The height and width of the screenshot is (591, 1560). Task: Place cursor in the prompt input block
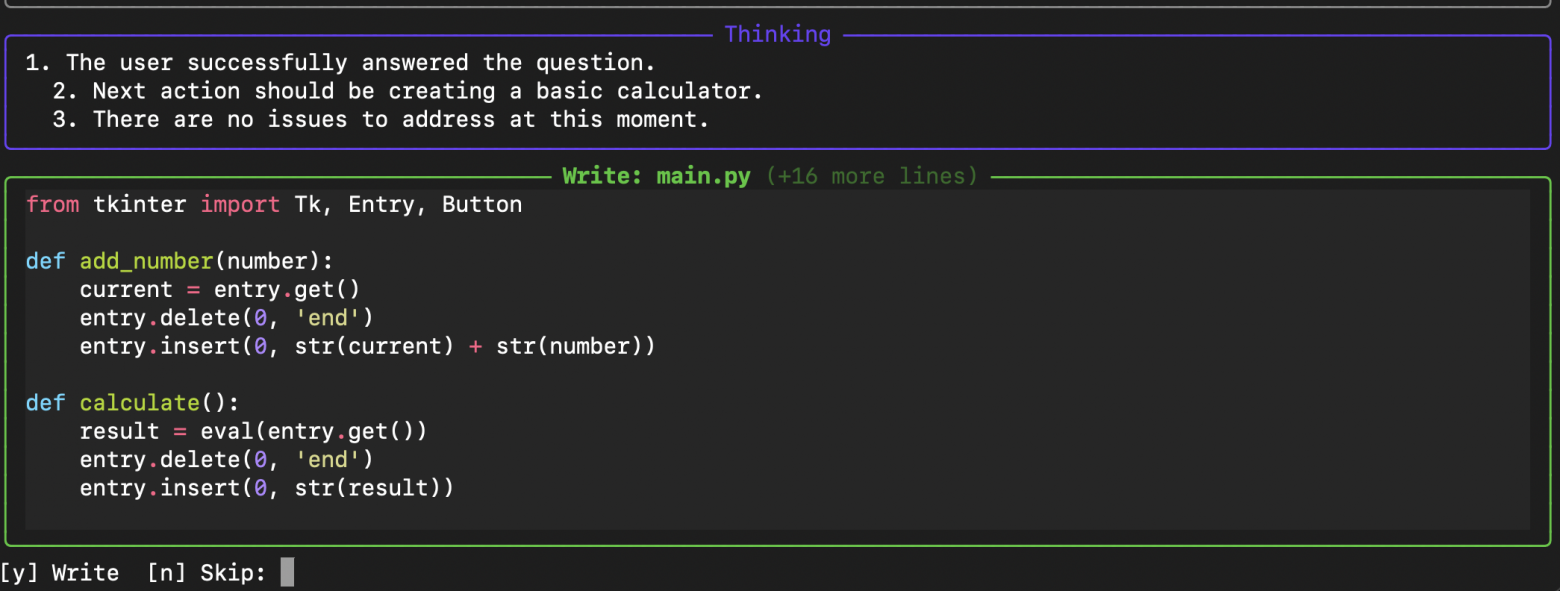click(287, 573)
